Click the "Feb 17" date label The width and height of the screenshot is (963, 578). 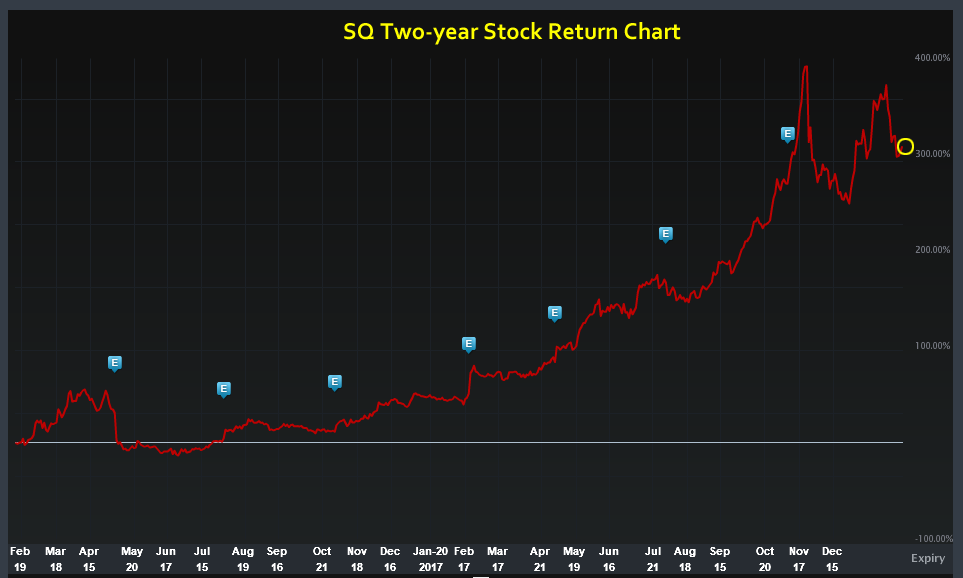[x=464, y=559]
